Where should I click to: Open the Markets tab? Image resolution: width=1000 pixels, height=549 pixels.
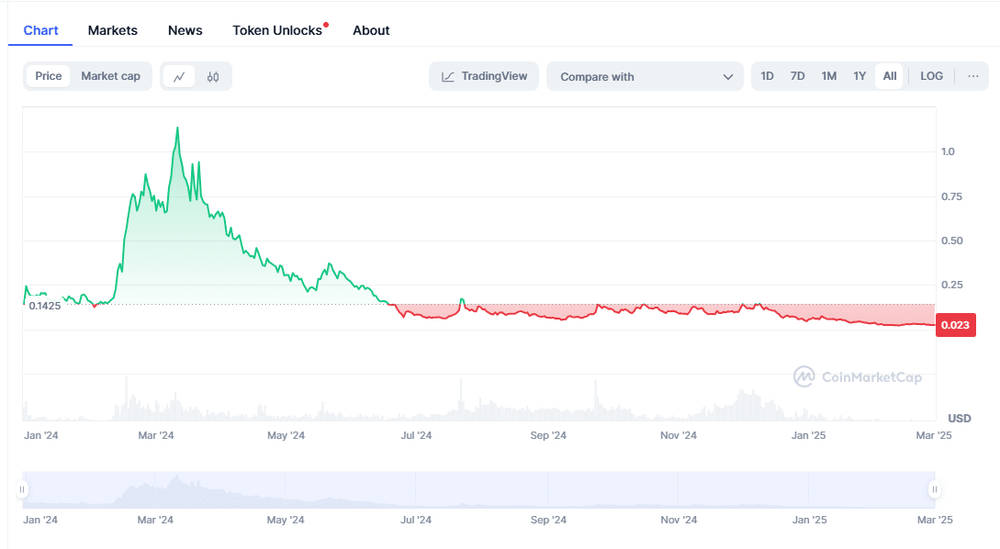112,30
